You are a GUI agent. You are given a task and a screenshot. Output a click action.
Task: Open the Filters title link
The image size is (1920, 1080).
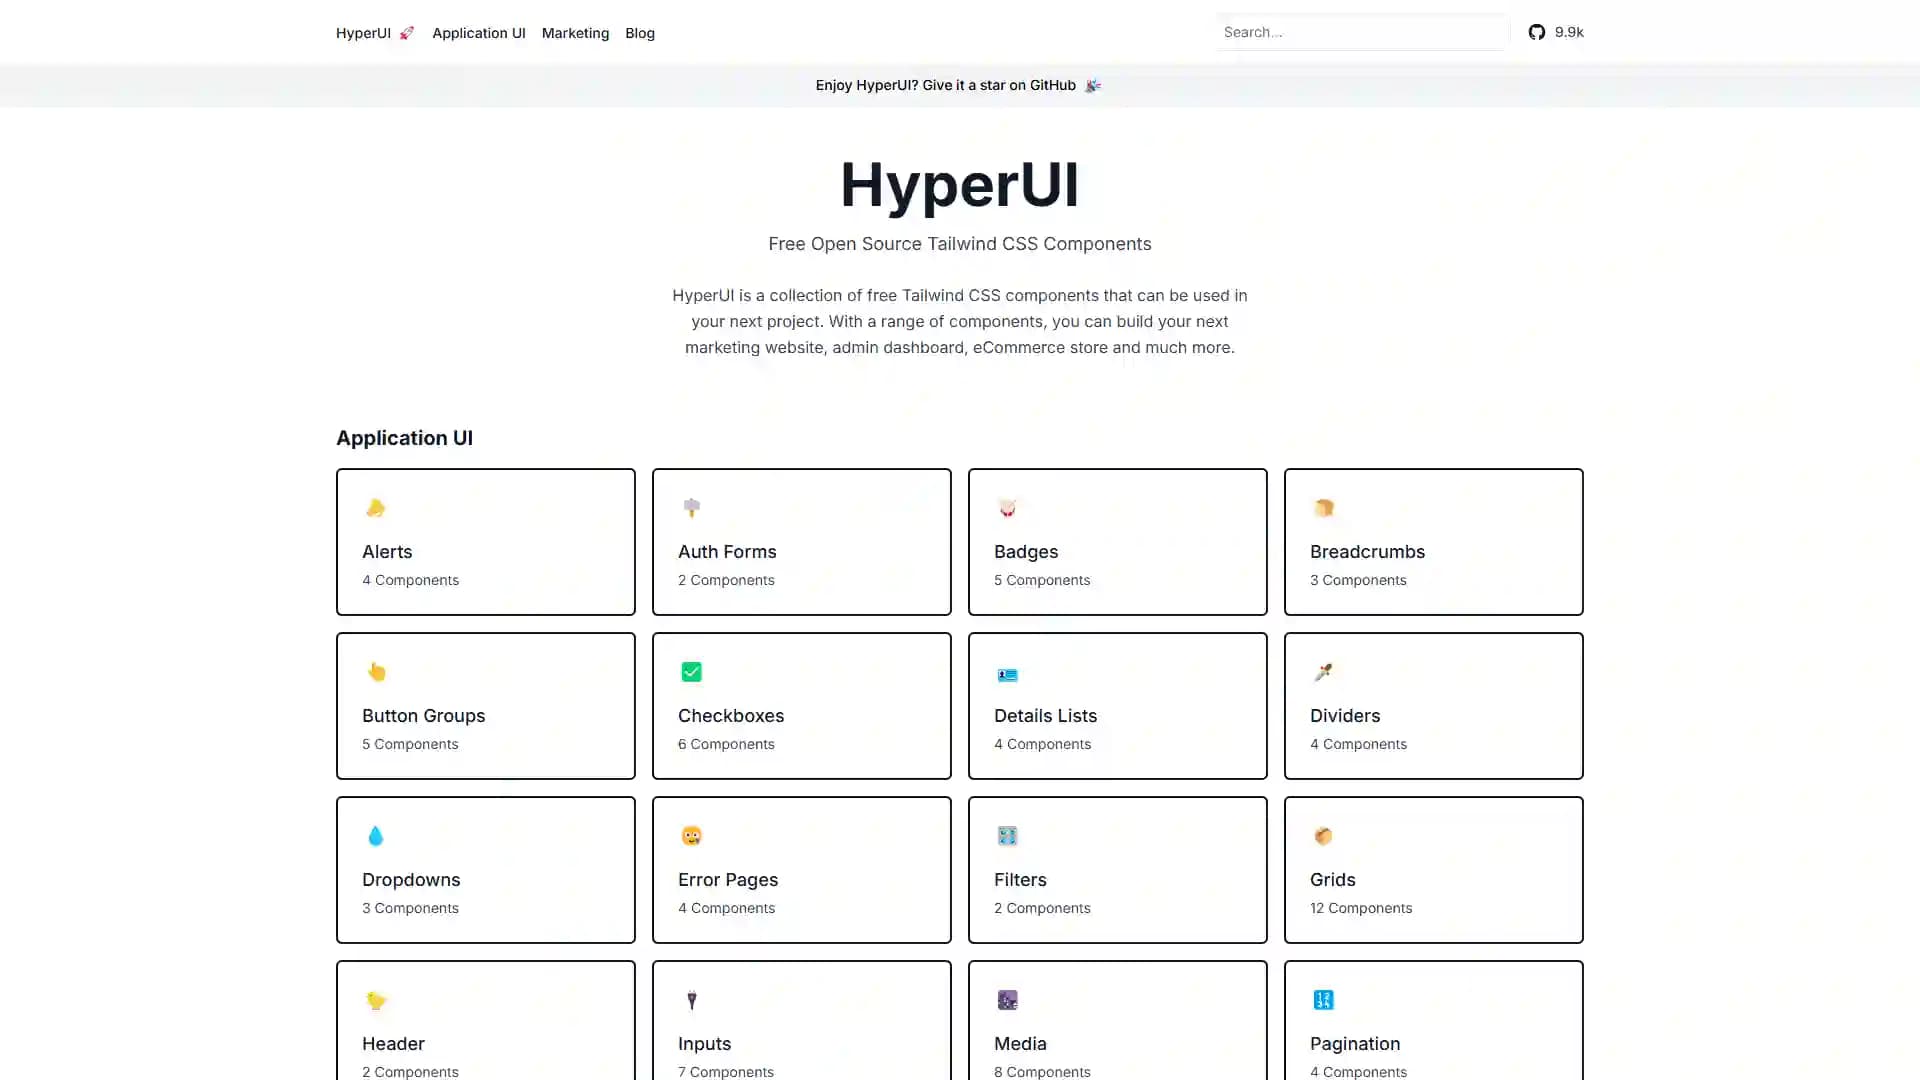pos(1020,880)
